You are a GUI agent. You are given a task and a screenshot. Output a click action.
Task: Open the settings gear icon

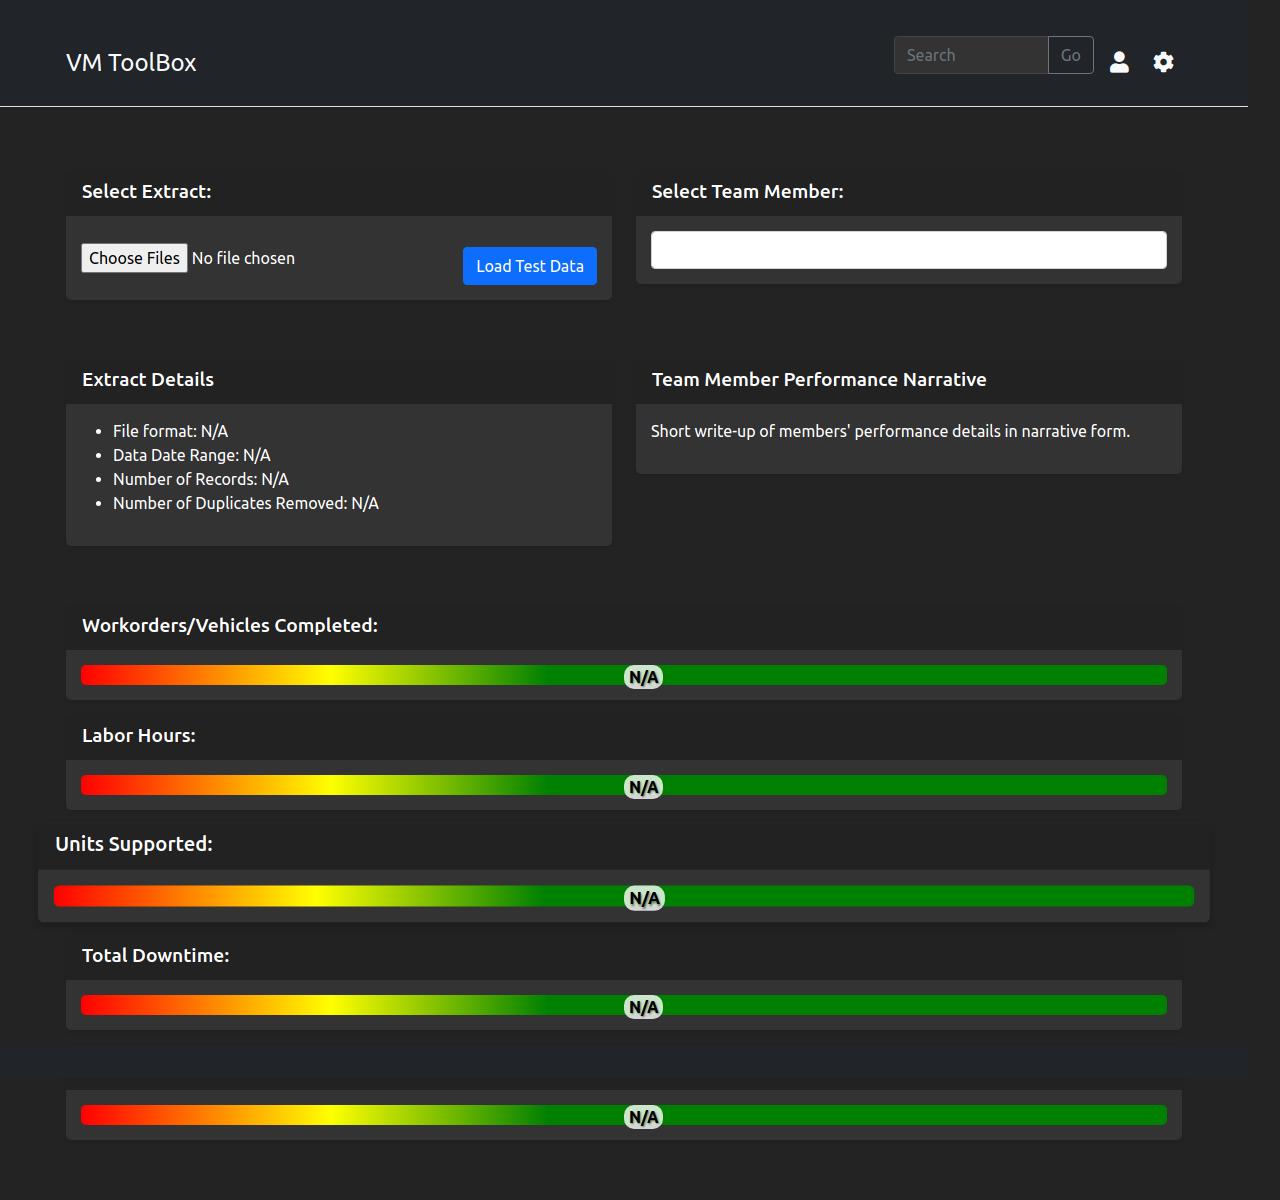click(x=1163, y=62)
